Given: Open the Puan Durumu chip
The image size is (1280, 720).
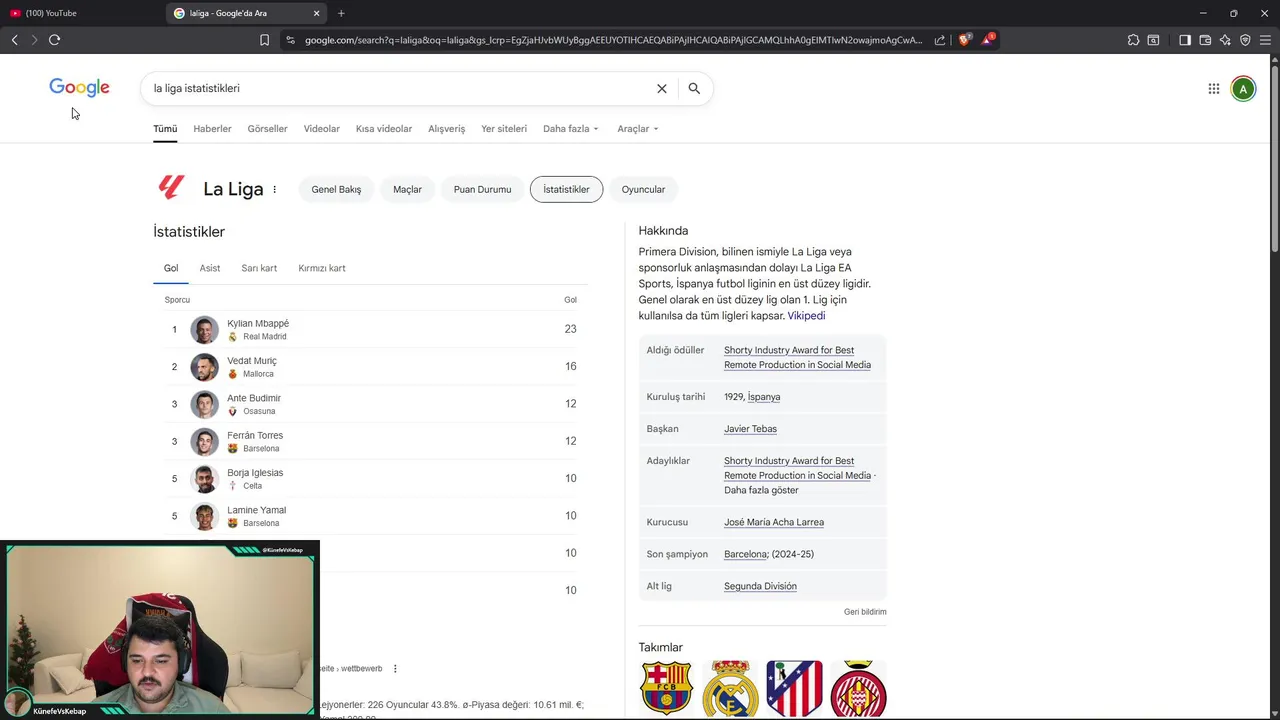Looking at the screenshot, I should (482, 189).
